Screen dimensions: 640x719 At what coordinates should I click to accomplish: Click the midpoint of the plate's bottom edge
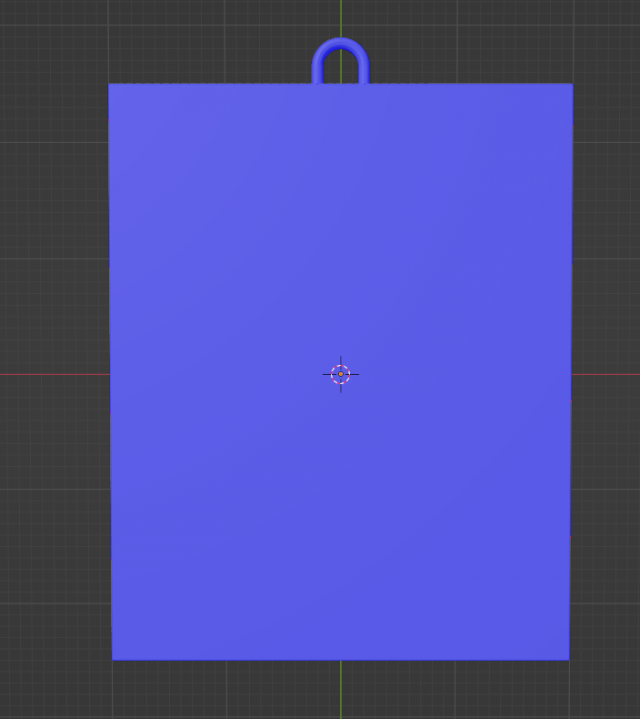pyautogui.click(x=340, y=658)
